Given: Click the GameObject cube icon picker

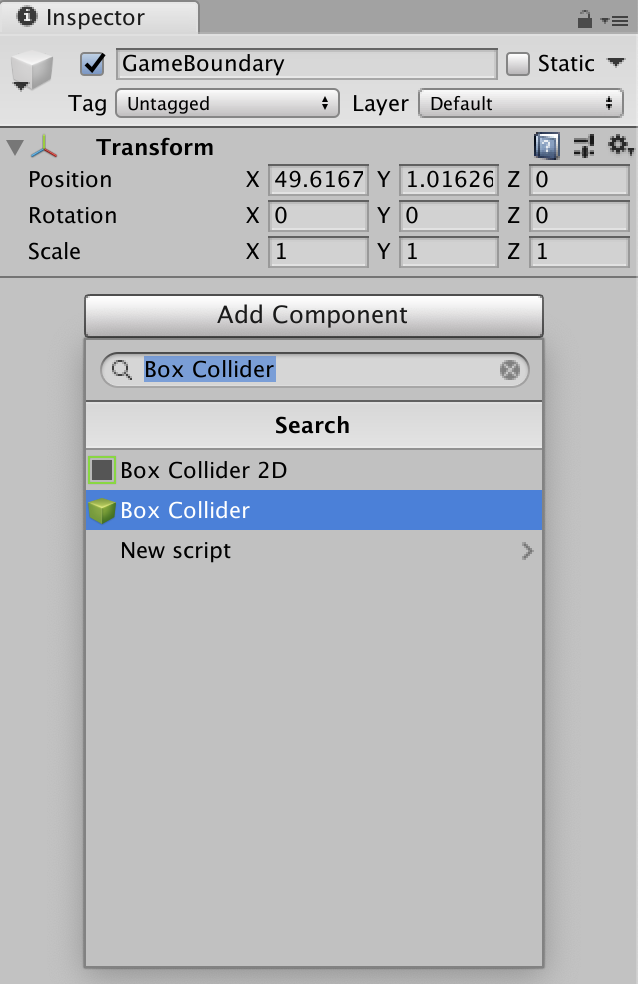Looking at the screenshot, I should point(31,72).
